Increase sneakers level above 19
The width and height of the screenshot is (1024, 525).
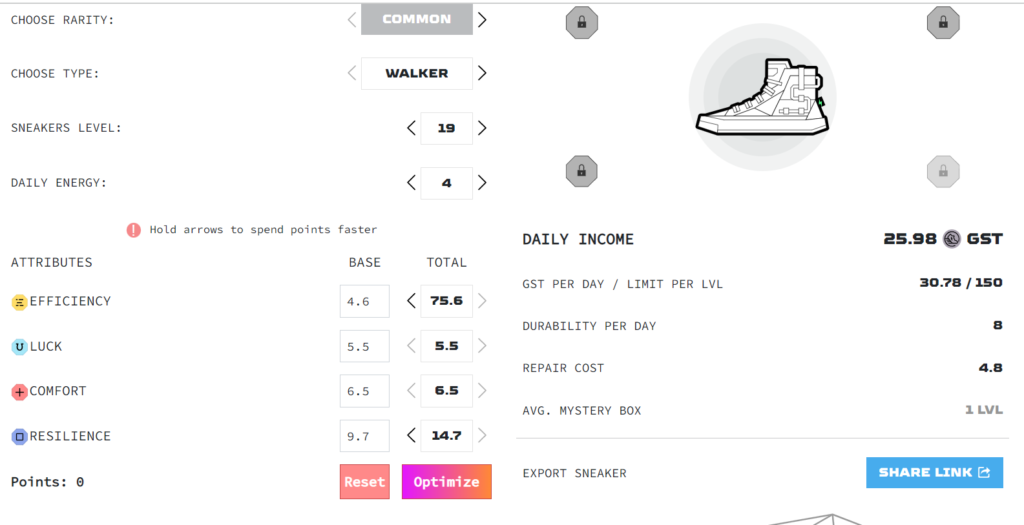click(482, 128)
